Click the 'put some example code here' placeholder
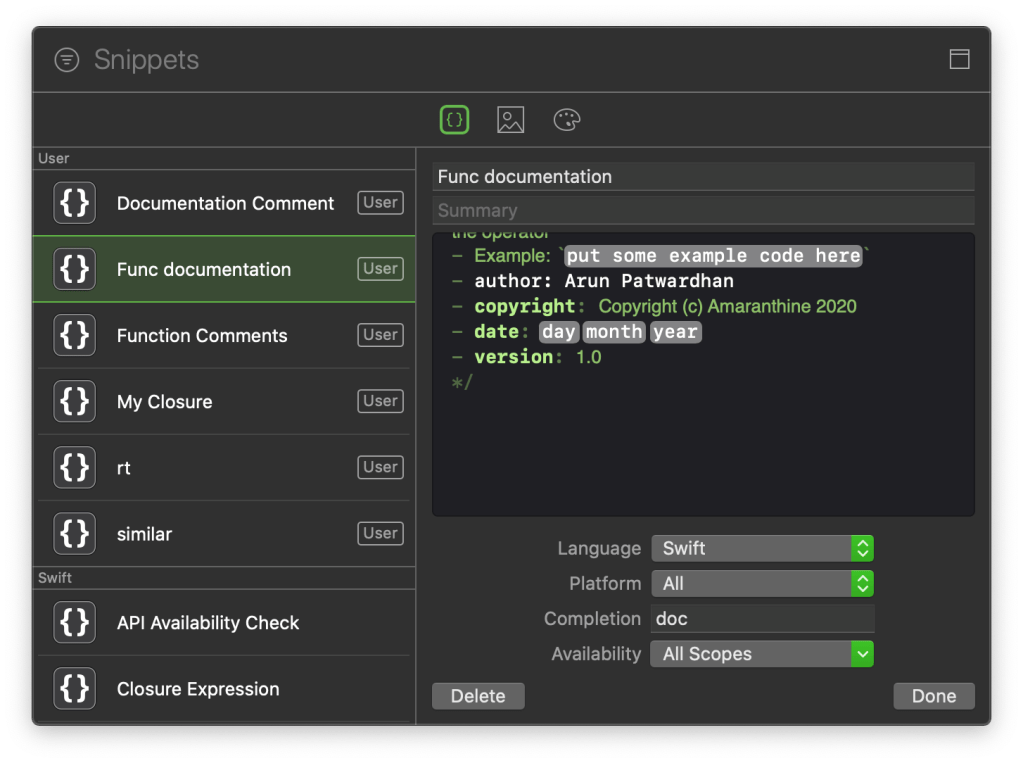The width and height of the screenshot is (1023, 763). [x=713, y=256]
